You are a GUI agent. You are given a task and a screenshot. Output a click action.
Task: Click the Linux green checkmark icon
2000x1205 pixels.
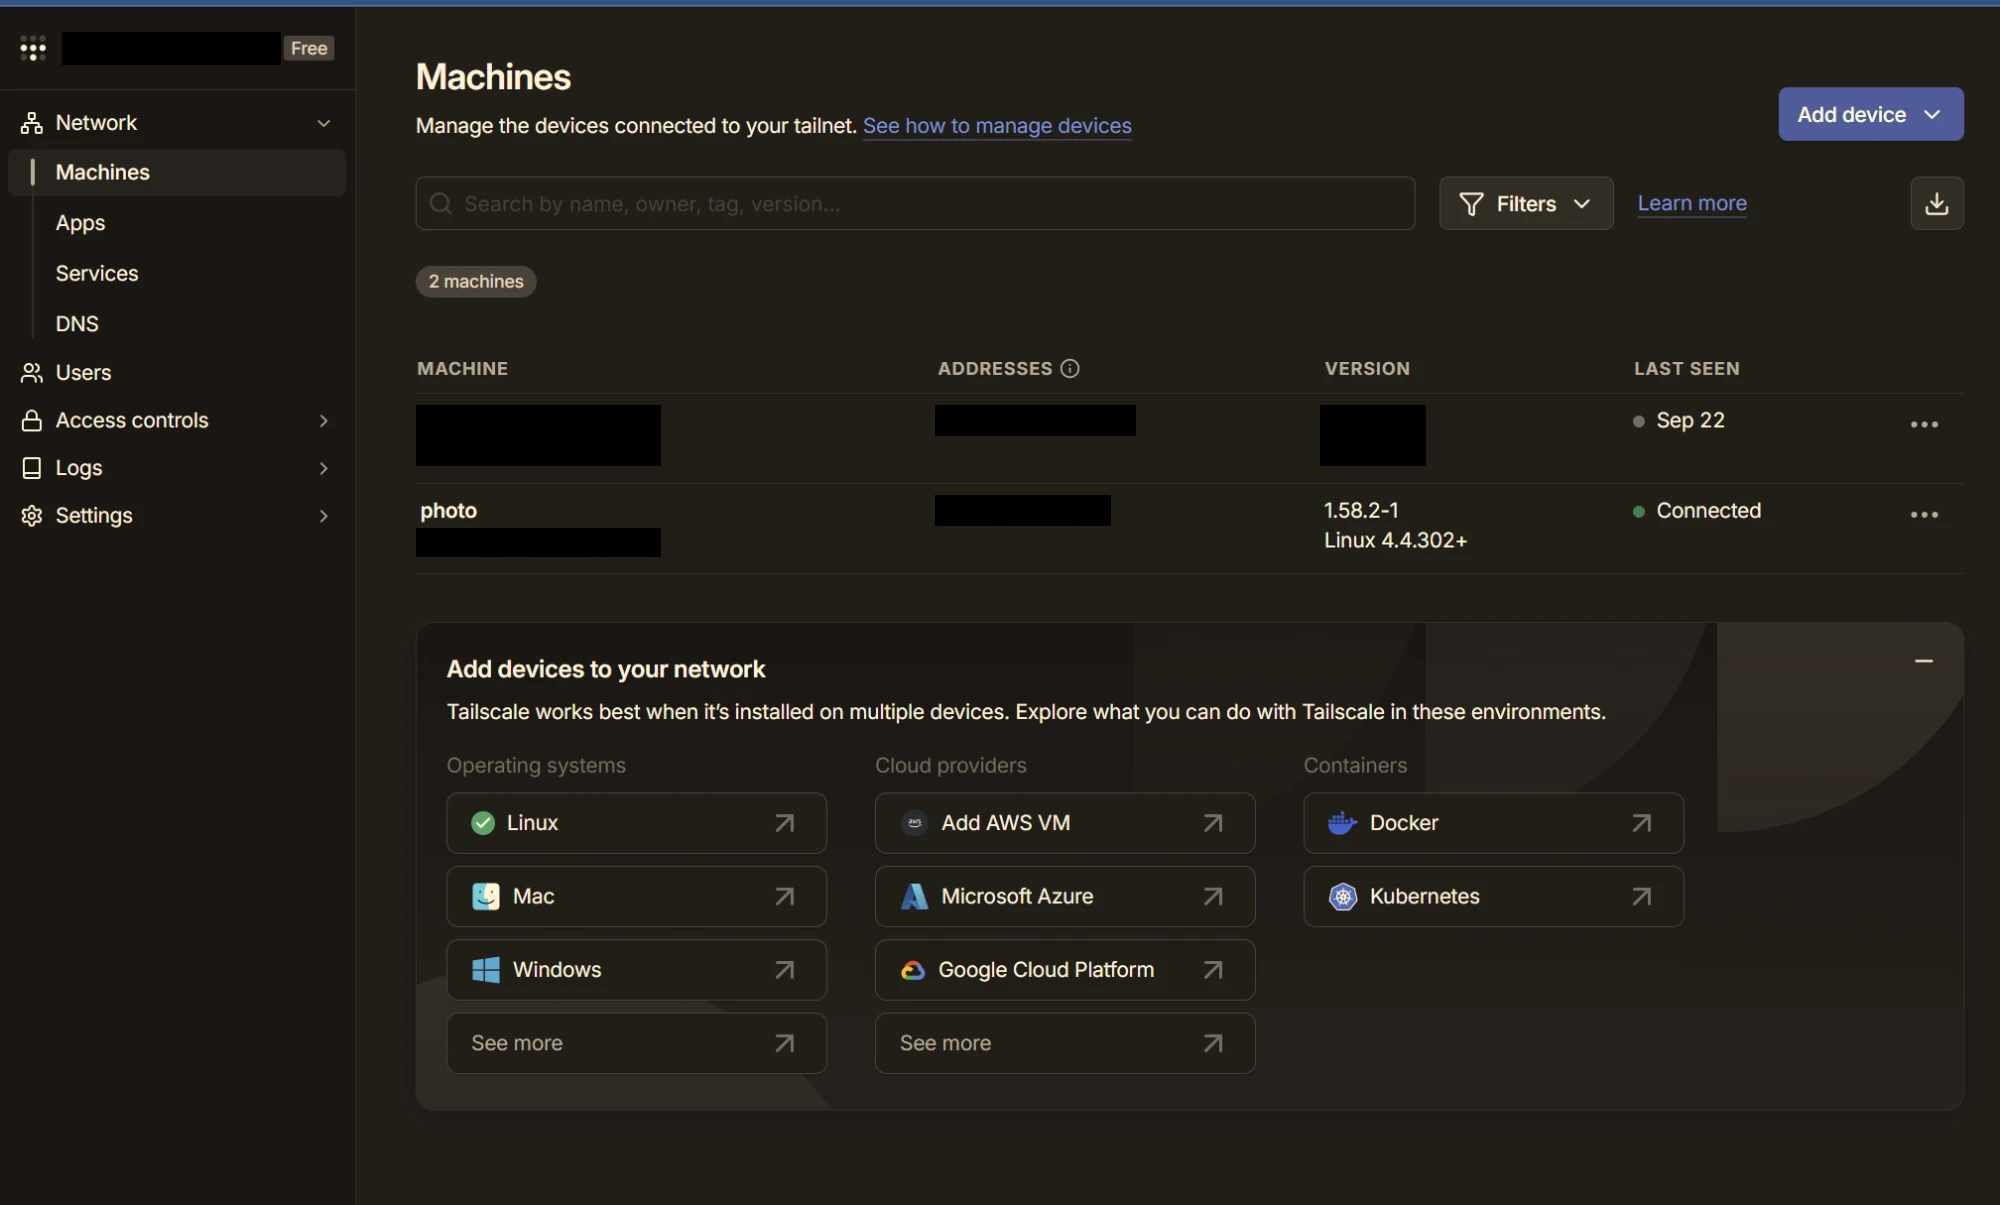(483, 823)
